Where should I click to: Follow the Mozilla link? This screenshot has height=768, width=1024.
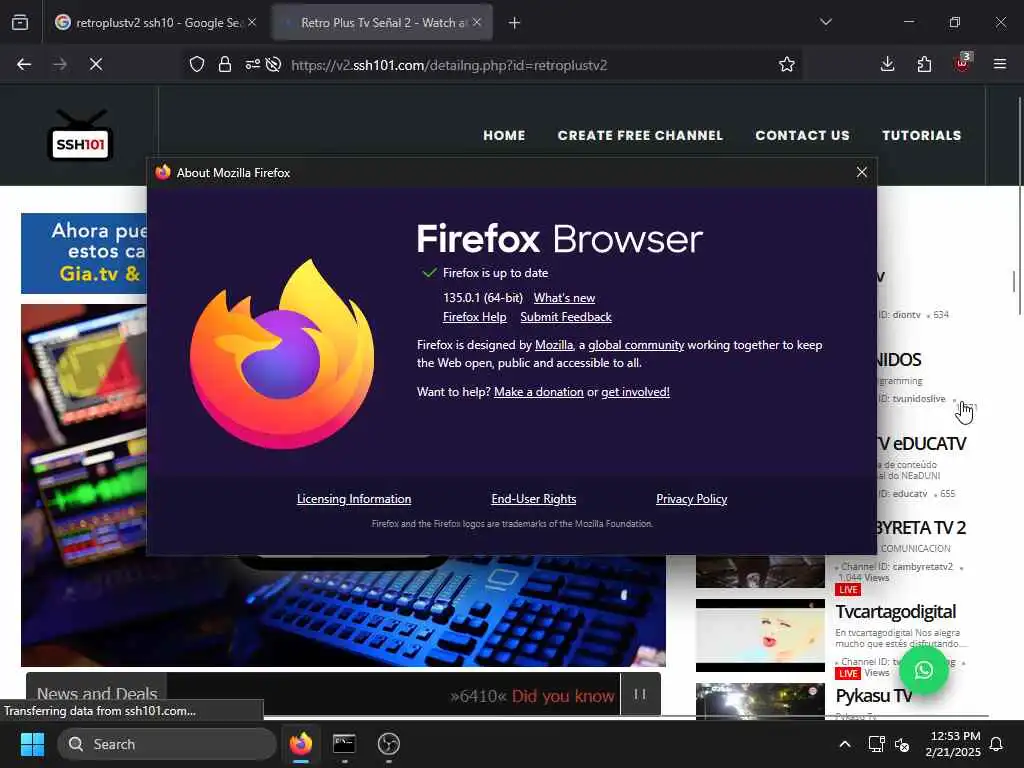(x=554, y=345)
